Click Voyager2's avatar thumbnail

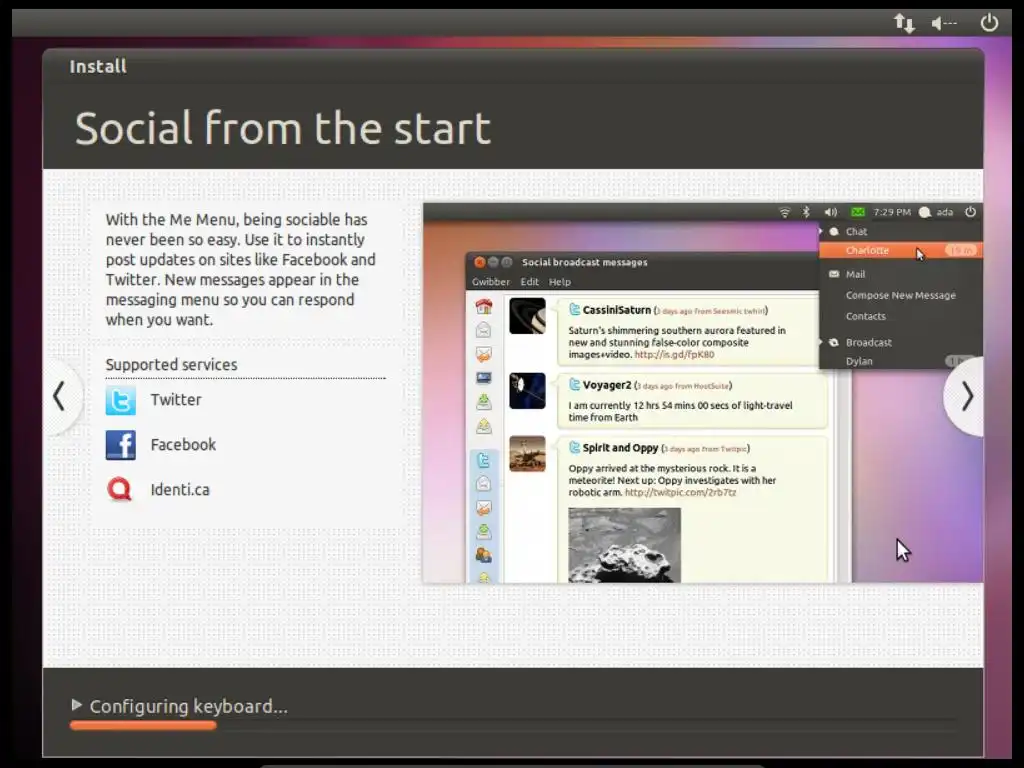point(527,391)
